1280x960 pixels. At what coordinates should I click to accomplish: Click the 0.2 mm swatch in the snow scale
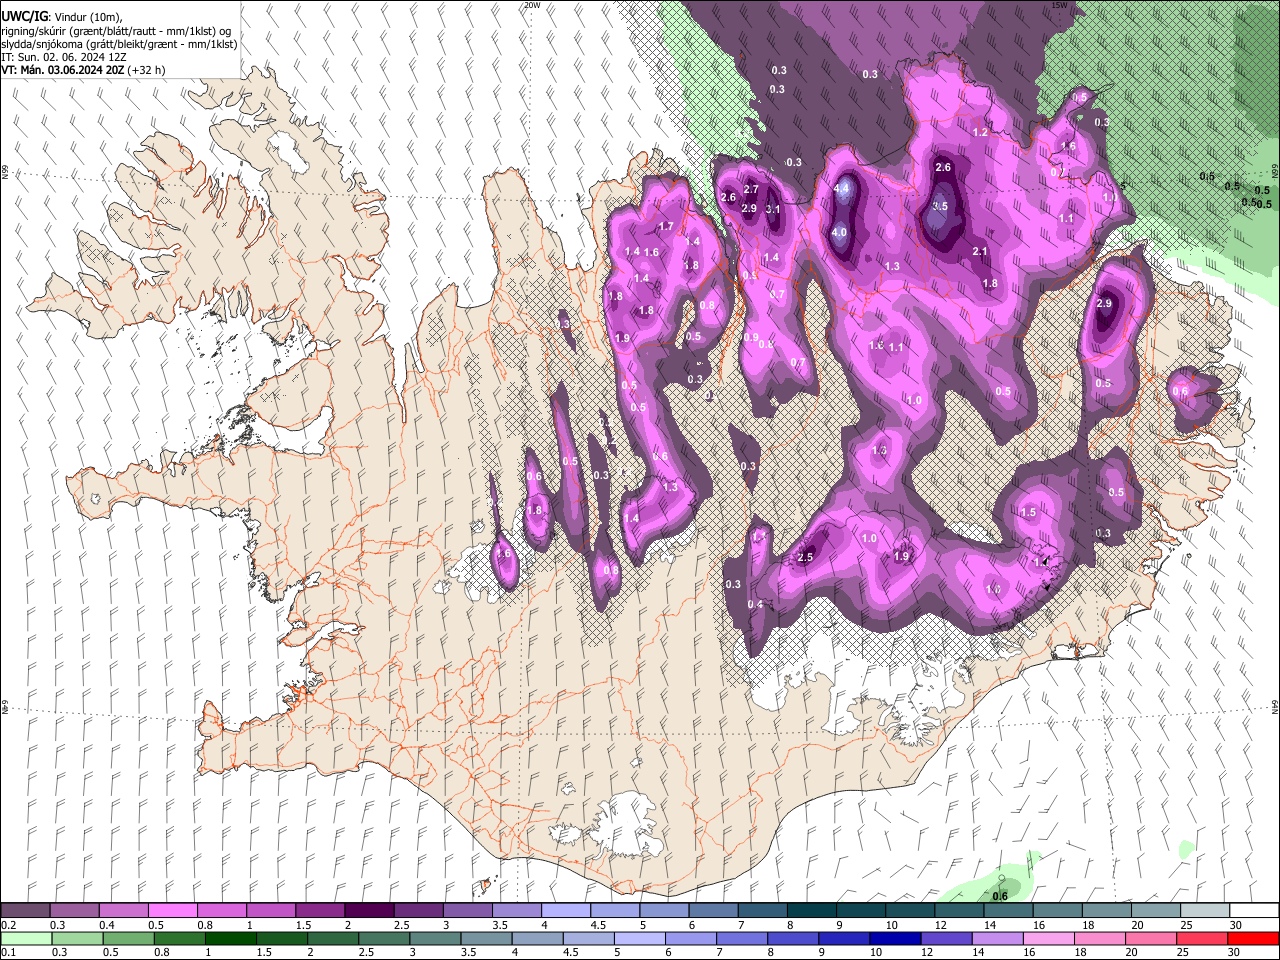(25, 911)
